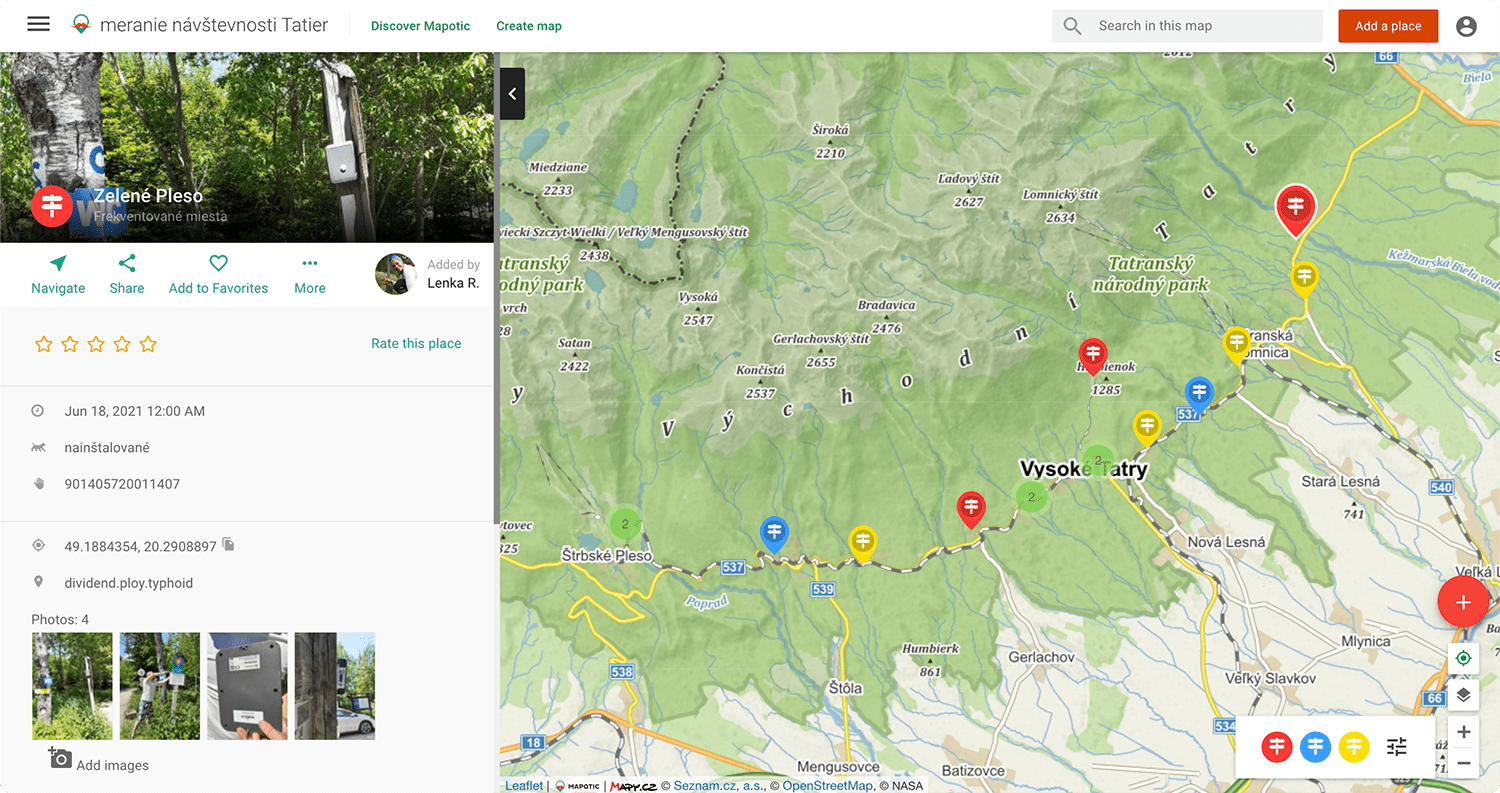1500x793 pixels.
Task: Expand green cluster 2 left of Vysoké Tatry
Action: (1031, 497)
